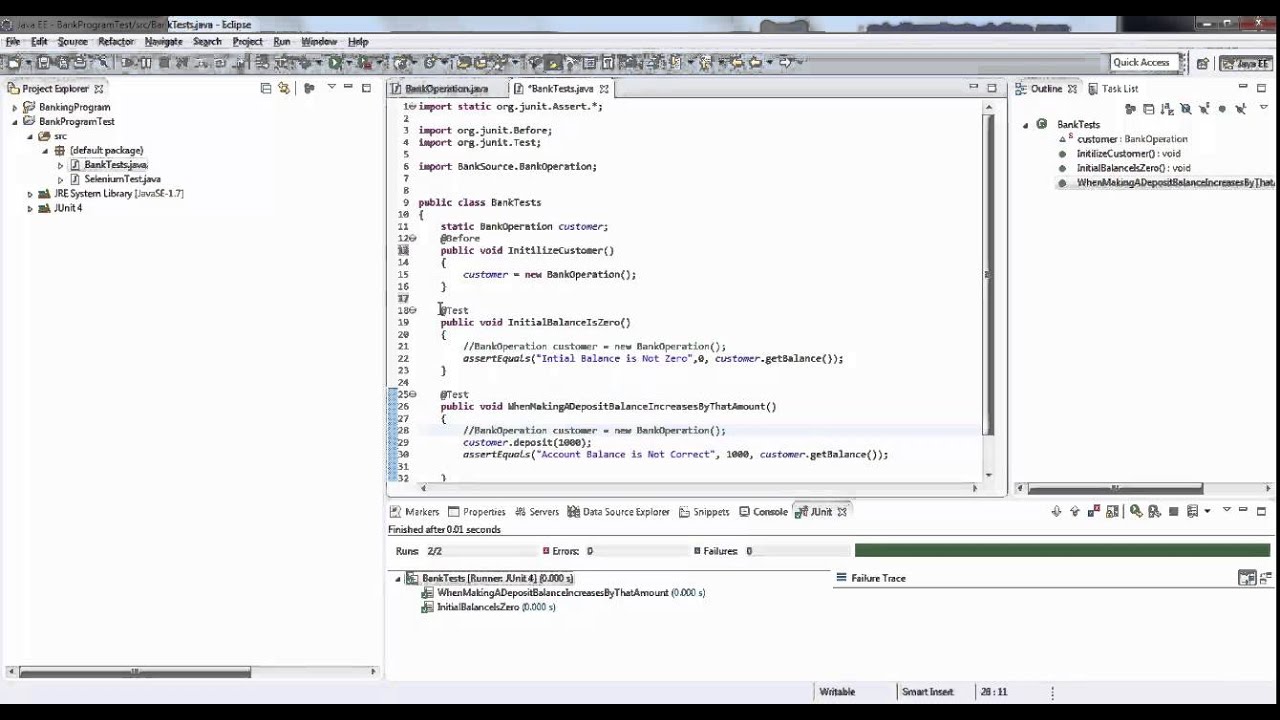Toggle Hide Local Types icon in Outline
Image resolution: width=1280 pixels, height=720 pixels.
[1240, 109]
